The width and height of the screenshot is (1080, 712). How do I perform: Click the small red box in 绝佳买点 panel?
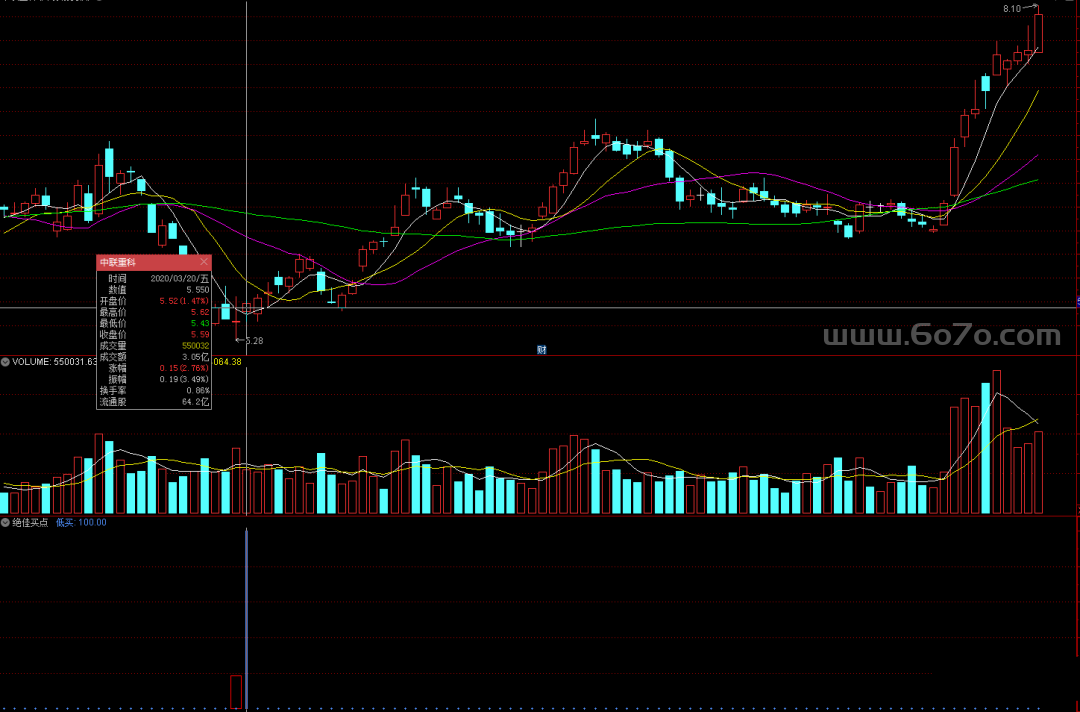click(236, 691)
